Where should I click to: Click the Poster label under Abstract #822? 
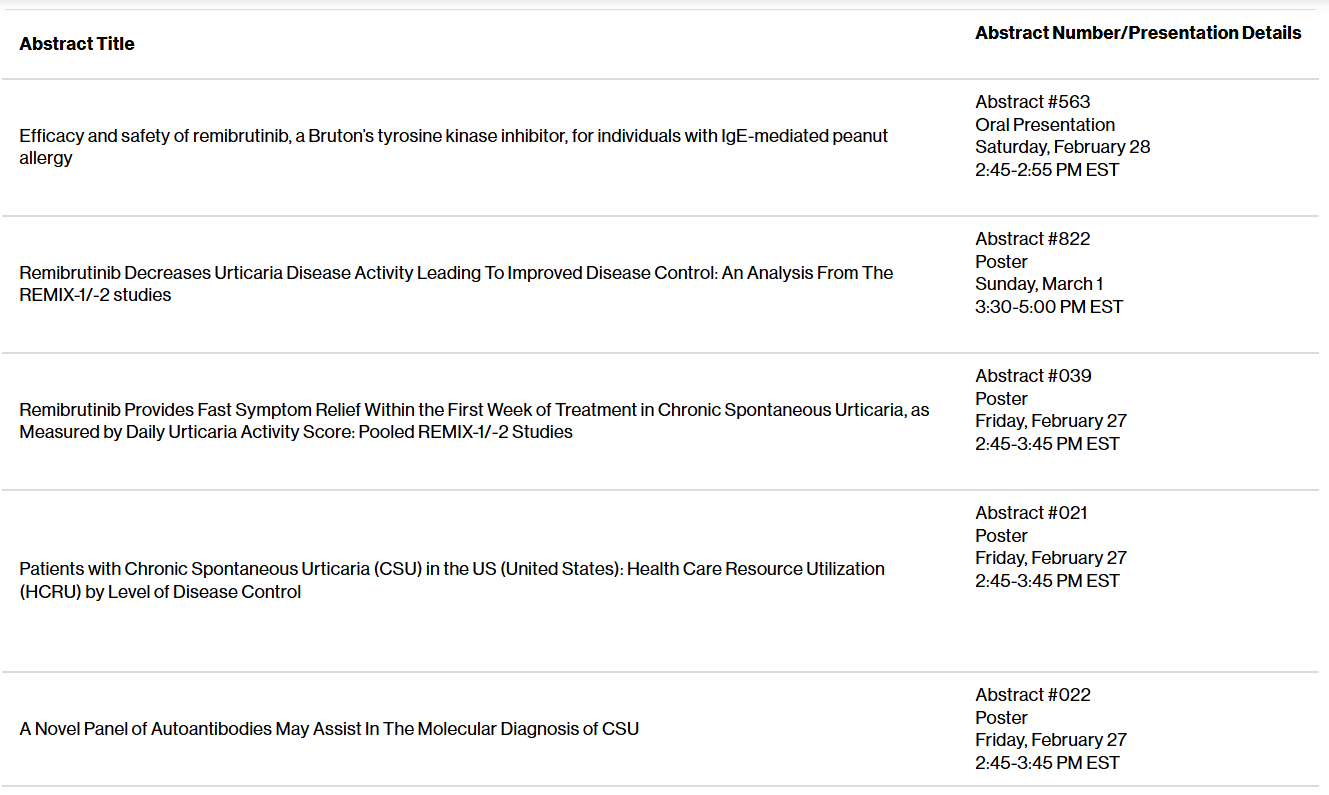click(x=1001, y=262)
